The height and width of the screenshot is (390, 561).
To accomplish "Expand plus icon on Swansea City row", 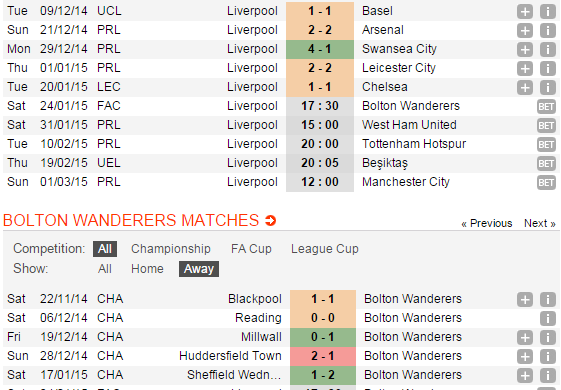I will pyautogui.click(x=525, y=49).
